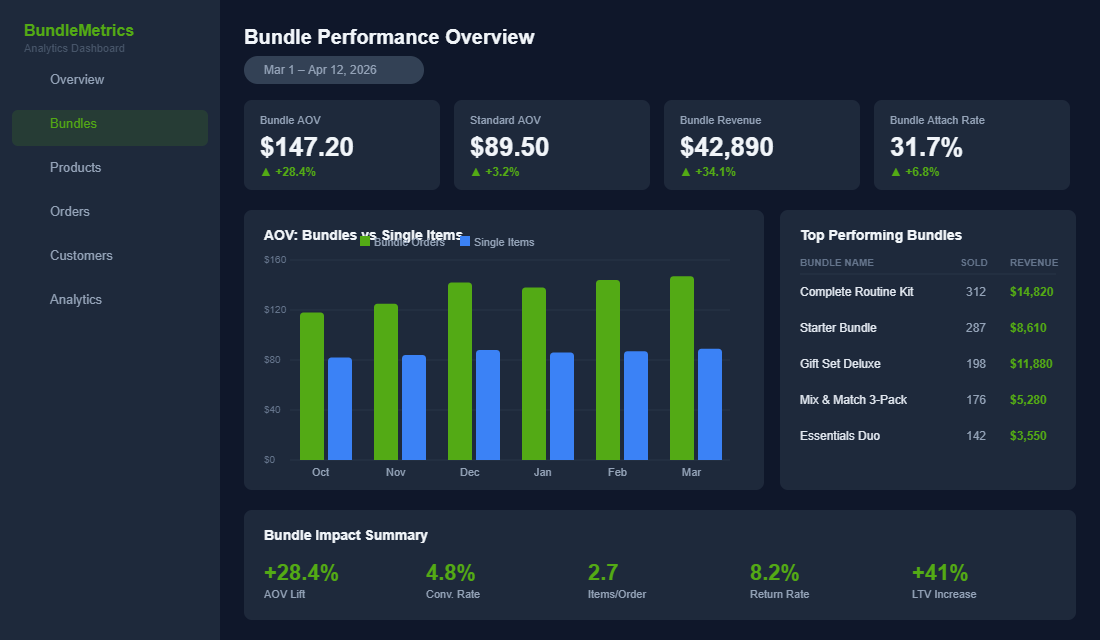Select the Mar bar in the AOV chart
This screenshot has height=640, width=1100.
(684, 370)
